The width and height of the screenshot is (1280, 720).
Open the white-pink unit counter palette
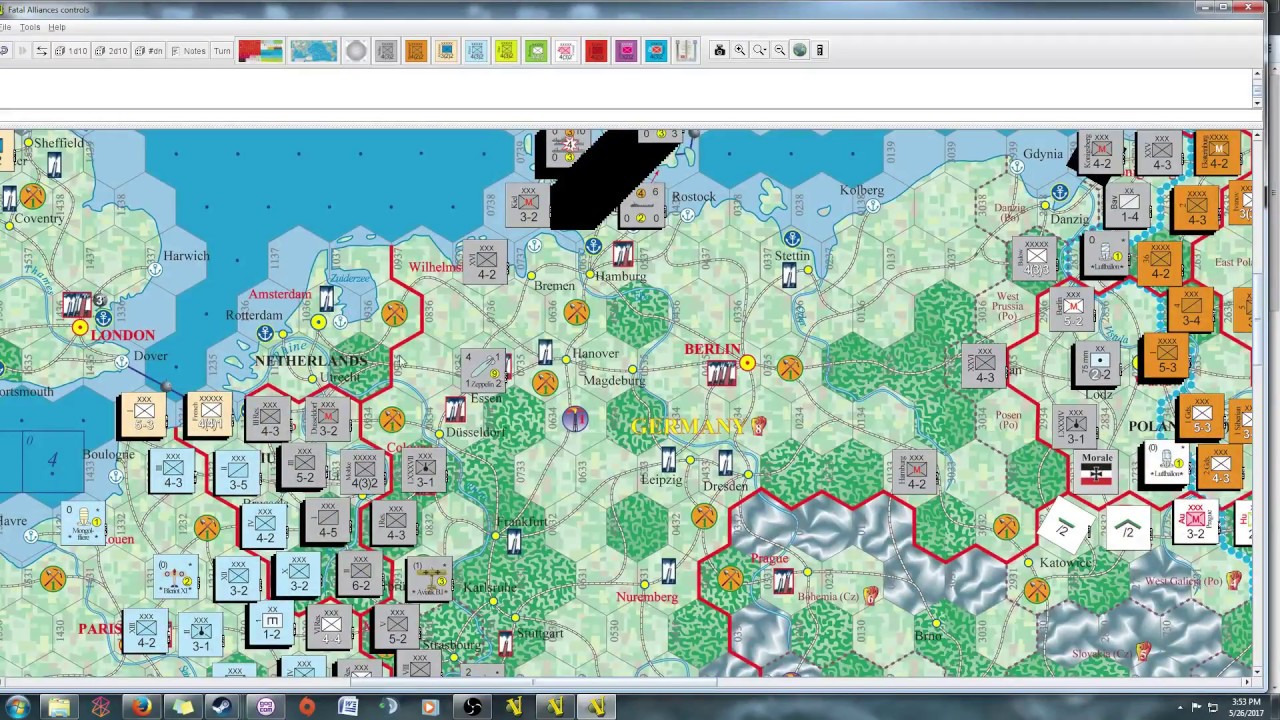[x=566, y=50]
